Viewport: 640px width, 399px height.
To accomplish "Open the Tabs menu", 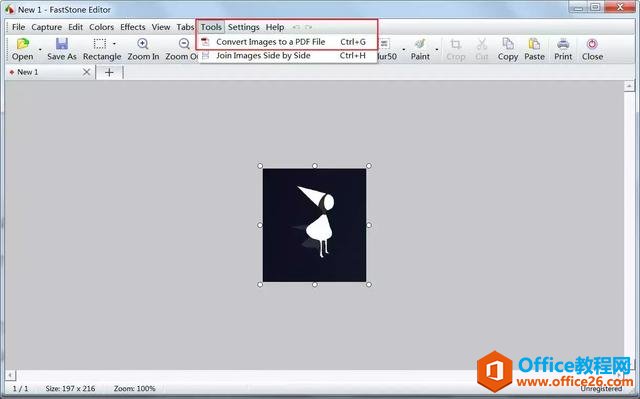I will [x=185, y=27].
